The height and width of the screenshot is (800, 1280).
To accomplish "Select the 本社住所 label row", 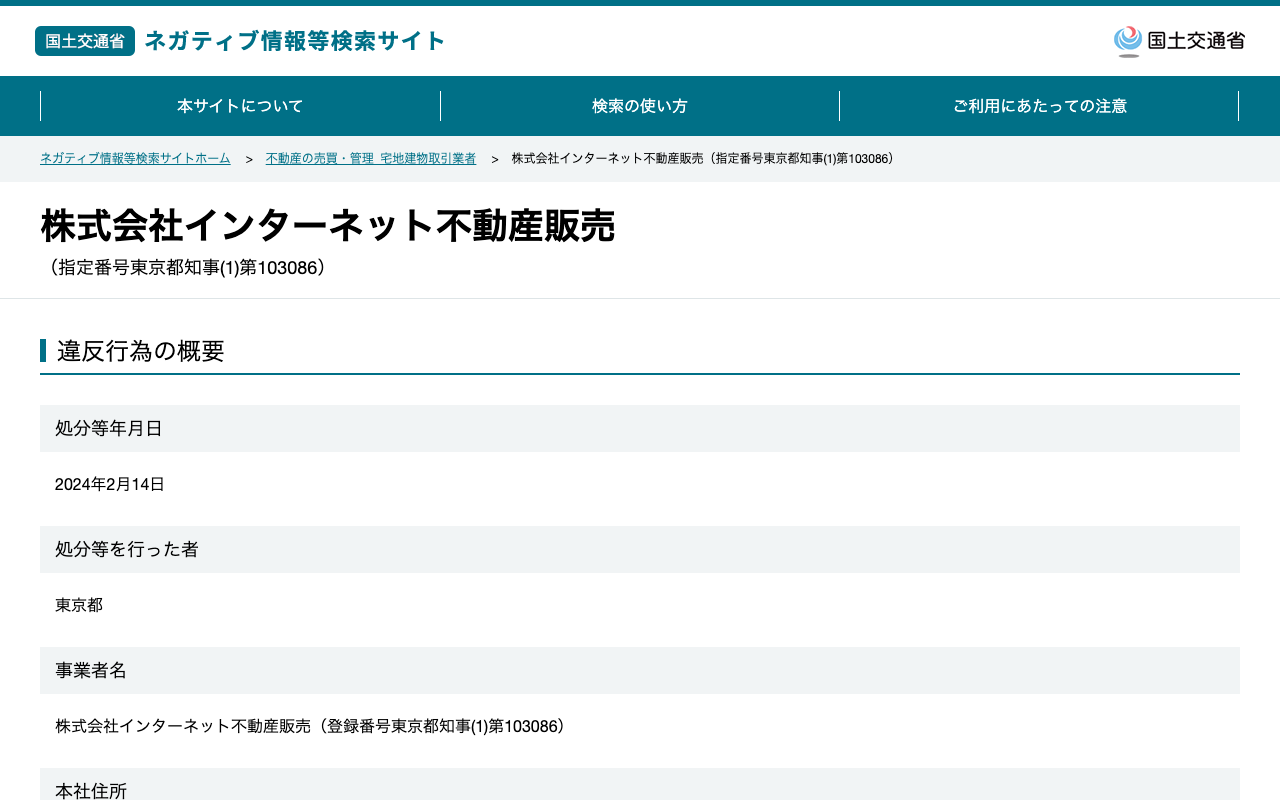I will (640, 784).
